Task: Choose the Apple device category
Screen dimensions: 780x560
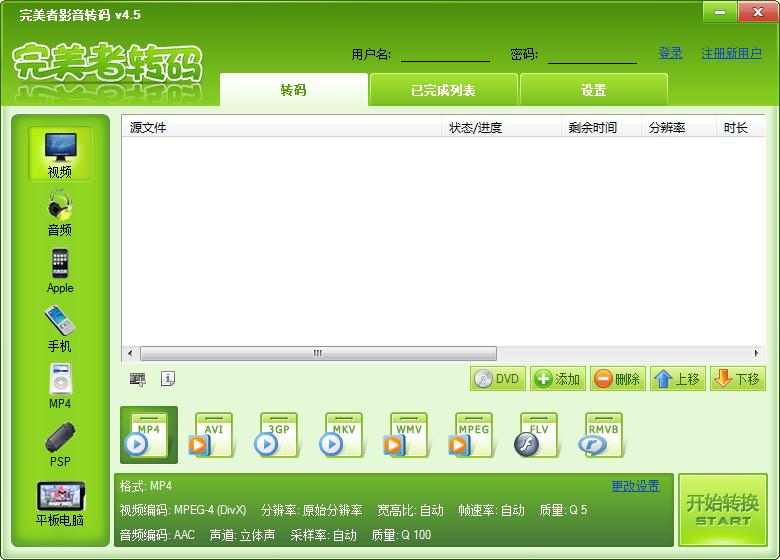Action: pos(60,271)
